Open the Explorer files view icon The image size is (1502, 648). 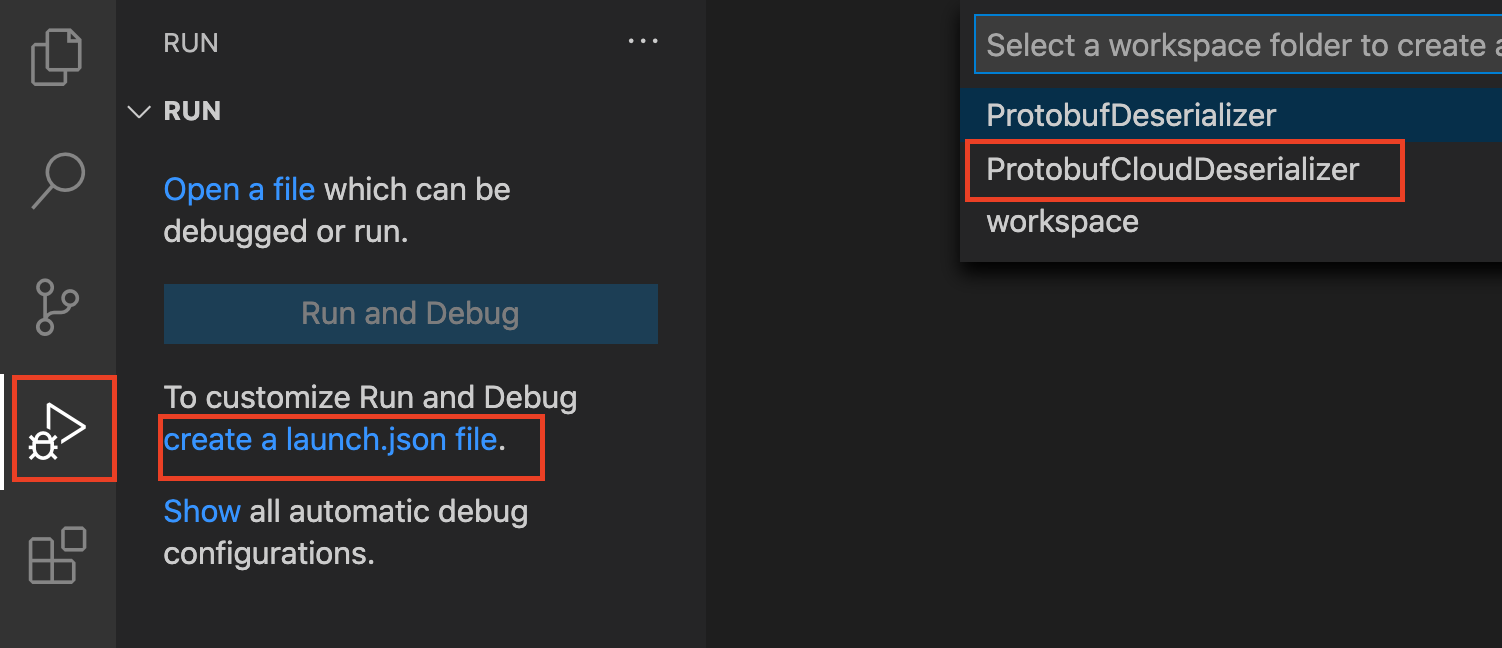coord(57,56)
